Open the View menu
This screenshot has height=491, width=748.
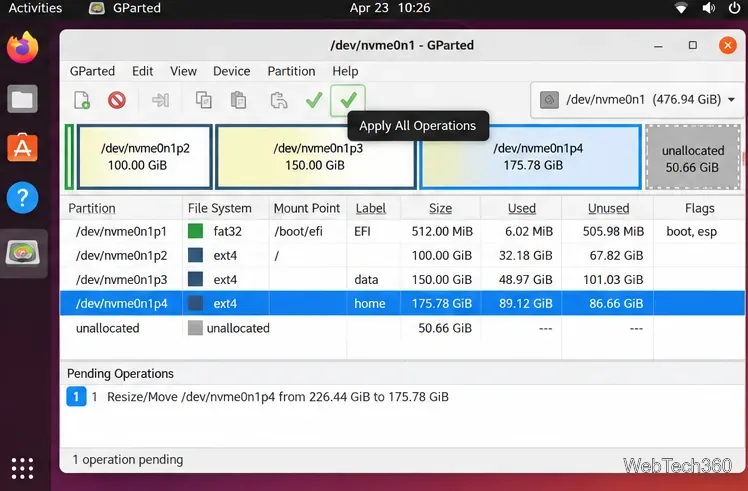[x=183, y=71]
